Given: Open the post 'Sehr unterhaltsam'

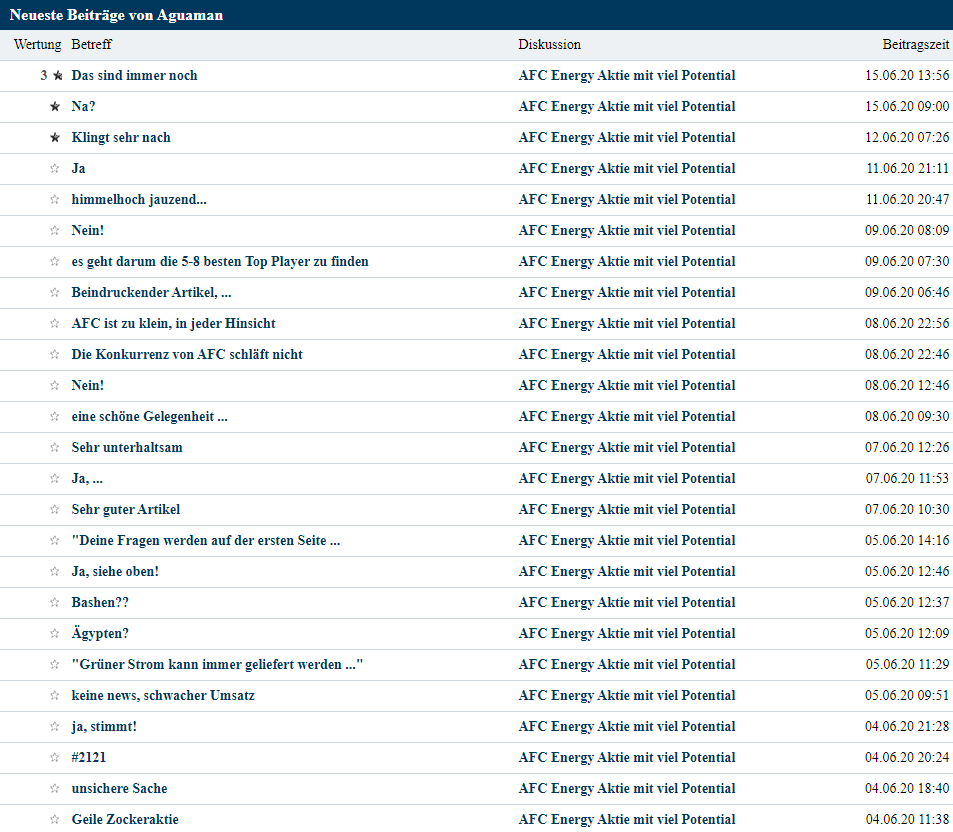Looking at the screenshot, I should tap(127, 448).
